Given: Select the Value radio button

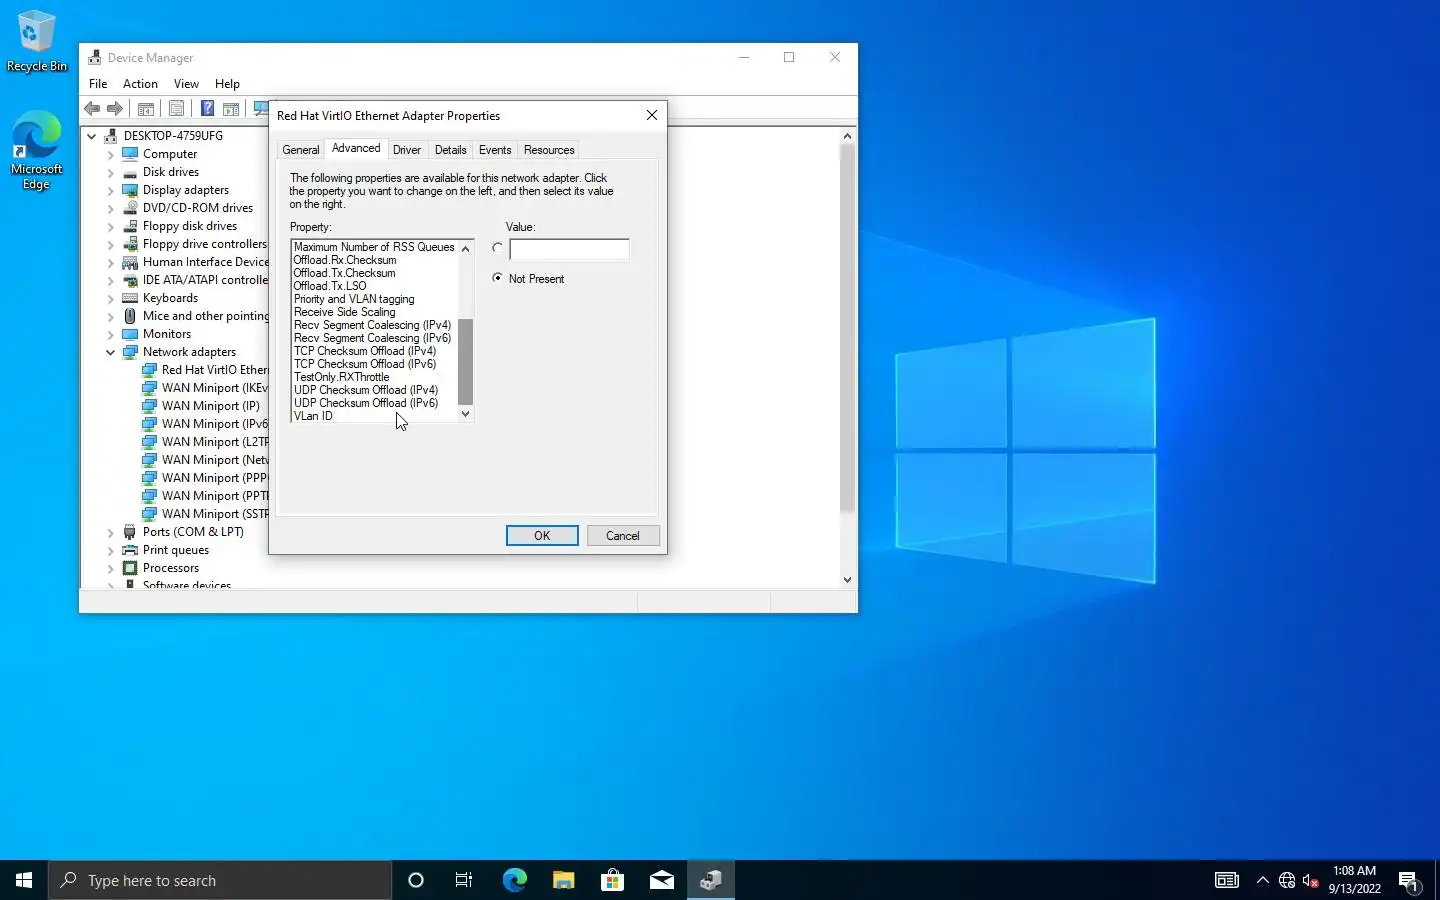Looking at the screenshot, I should (497, 248).
